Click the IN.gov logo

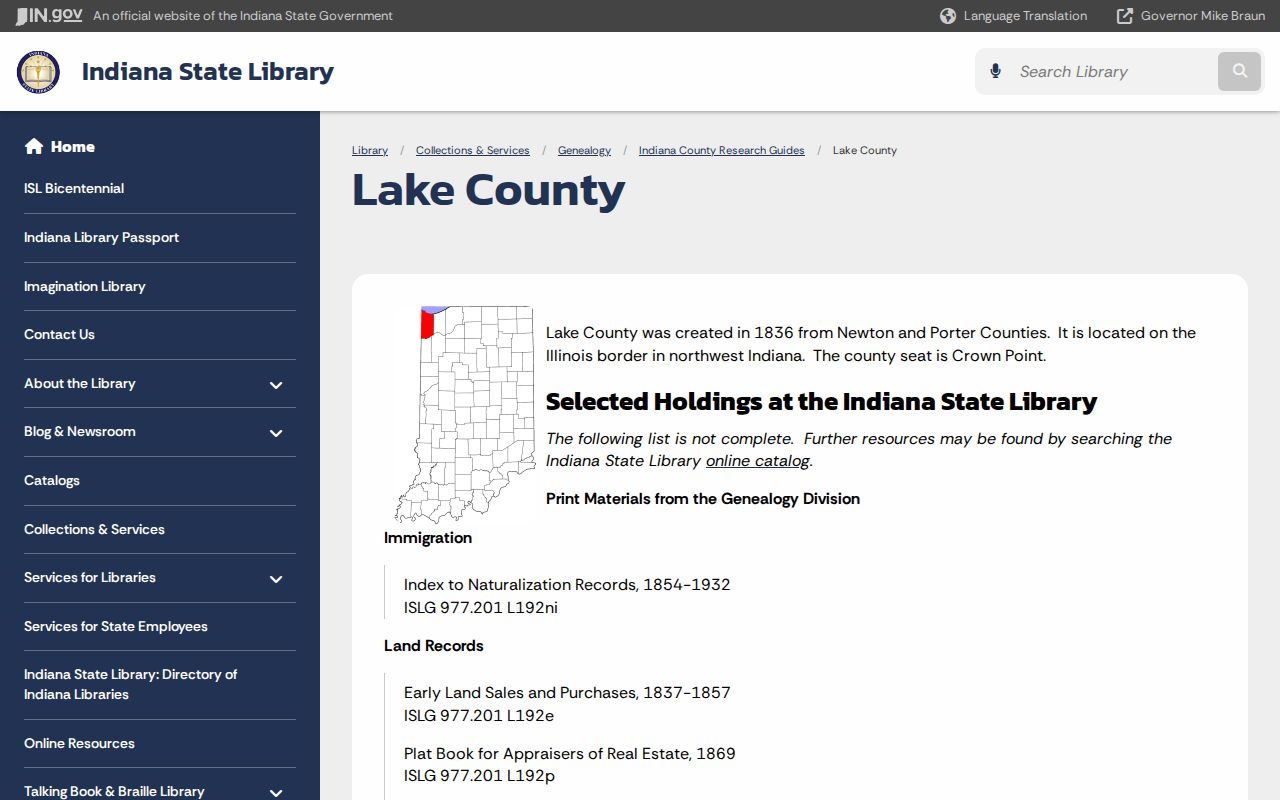49,15
